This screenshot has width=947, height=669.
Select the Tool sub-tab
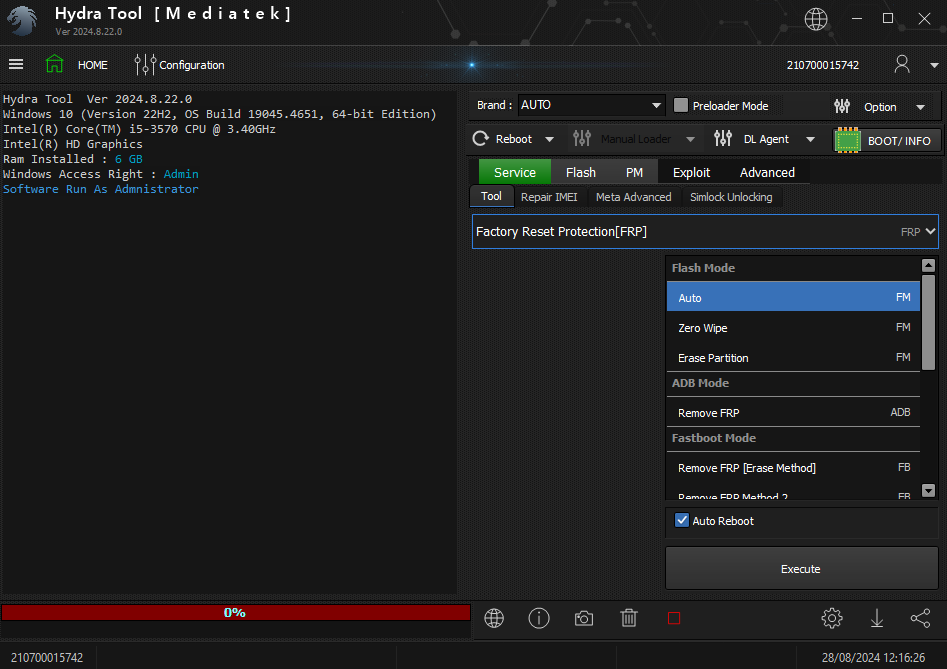click(x=492, y=196)
